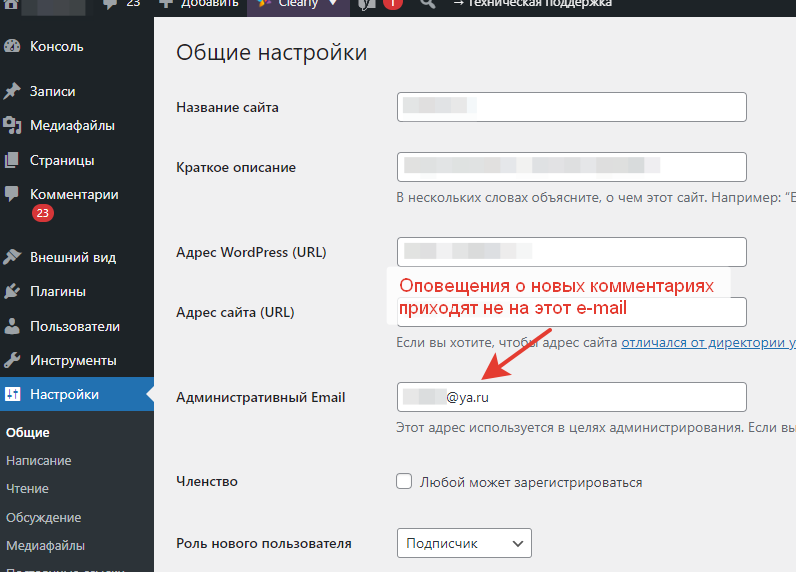
Task: Open the Написание settings submenu
Action: (x=39, y=460)
